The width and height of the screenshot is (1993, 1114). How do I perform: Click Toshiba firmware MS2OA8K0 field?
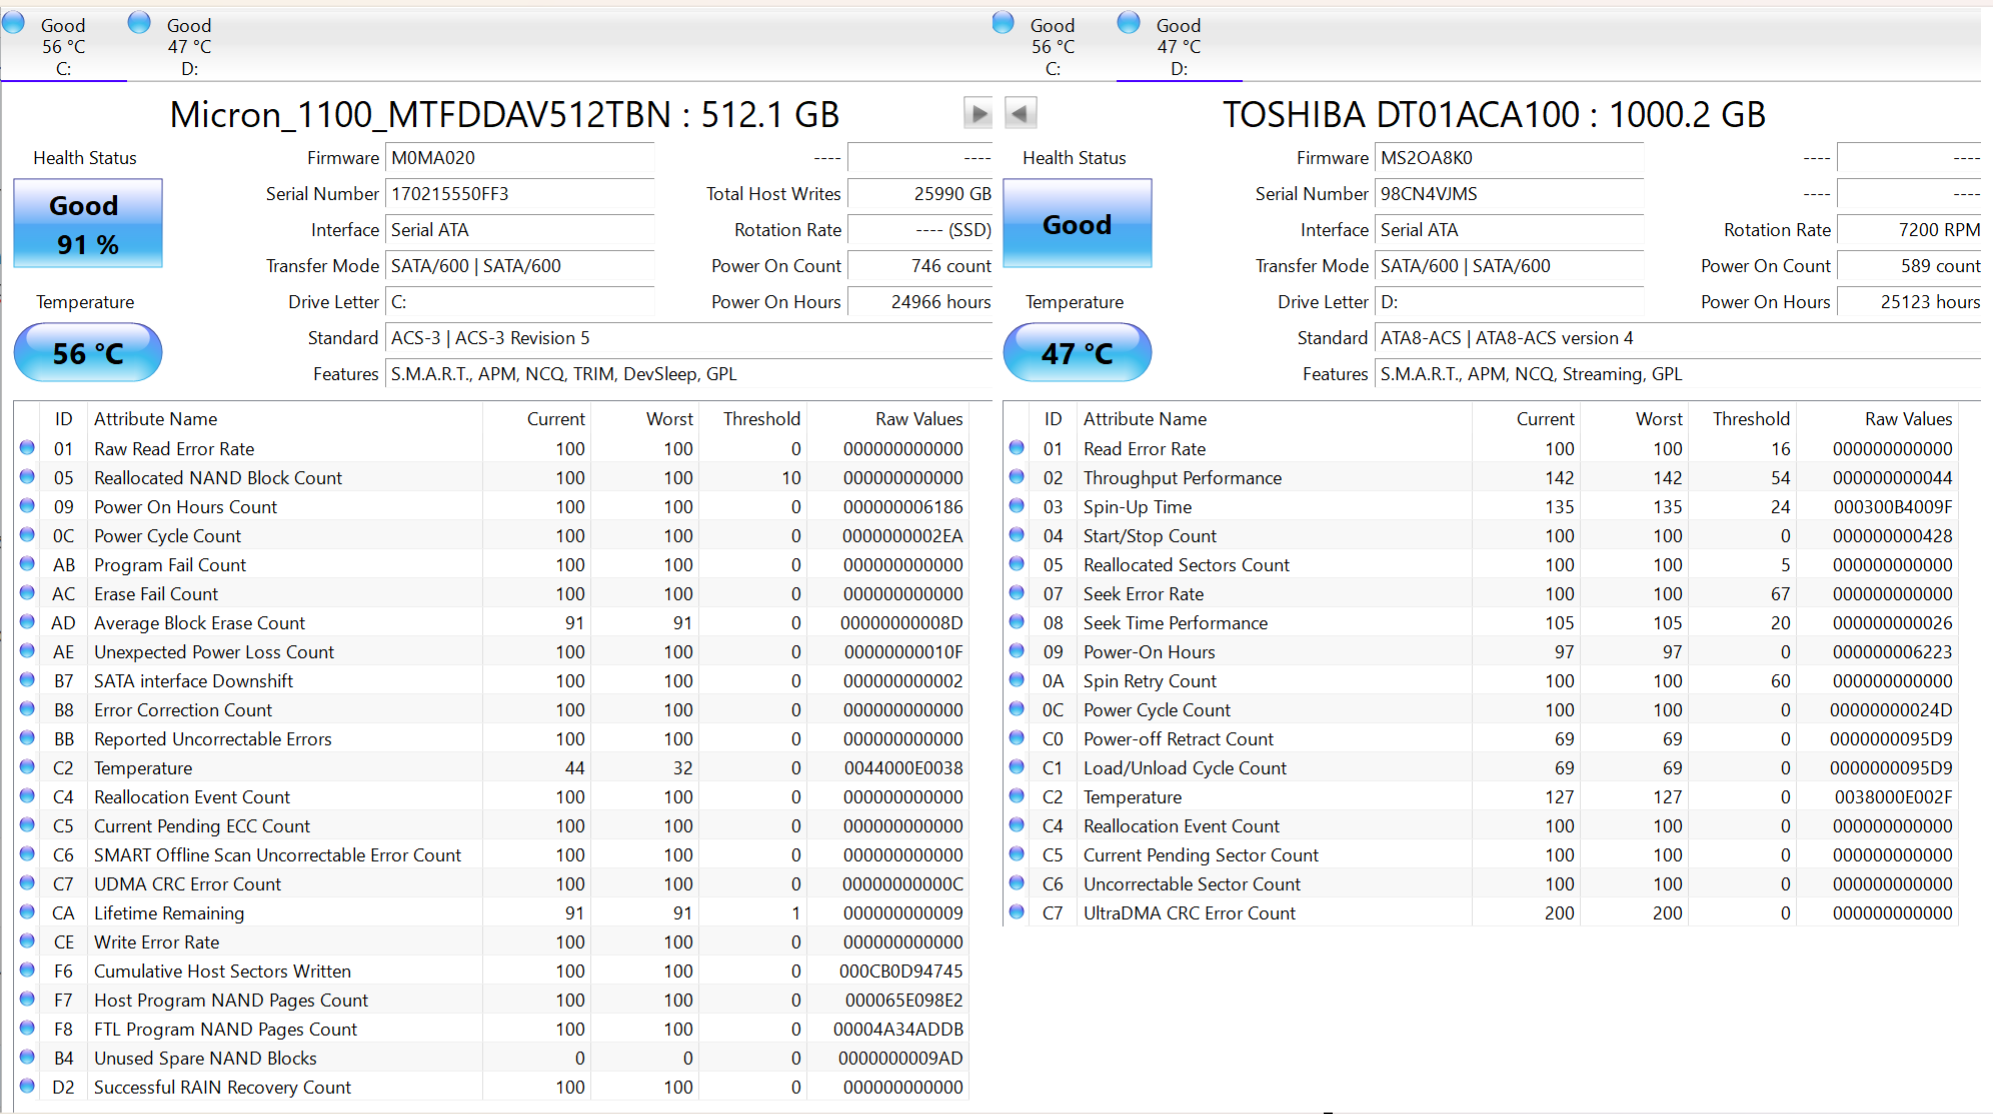(x=1508, y=158)
